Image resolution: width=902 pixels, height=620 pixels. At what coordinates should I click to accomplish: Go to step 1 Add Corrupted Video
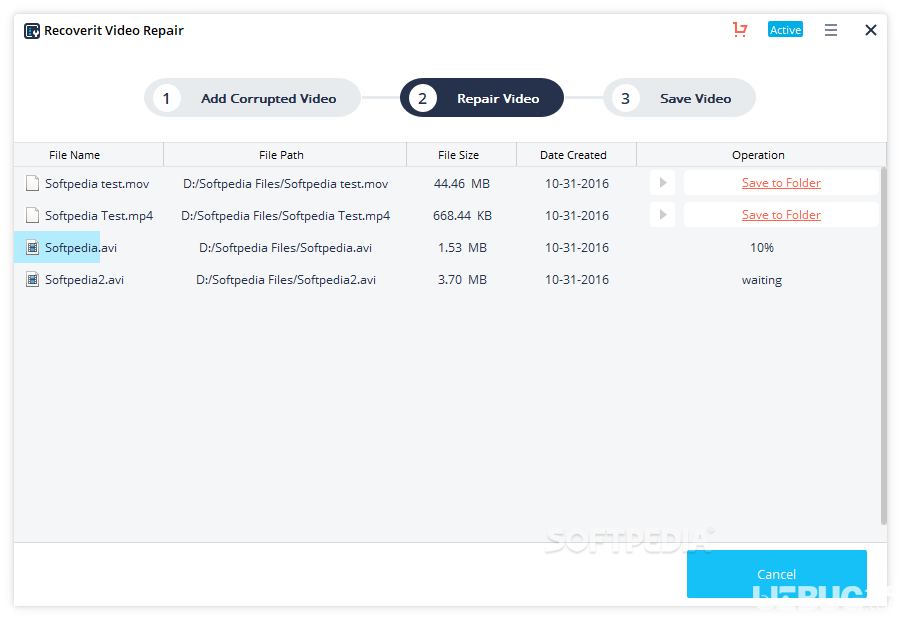pyautogui.click(x=252, y=98)
